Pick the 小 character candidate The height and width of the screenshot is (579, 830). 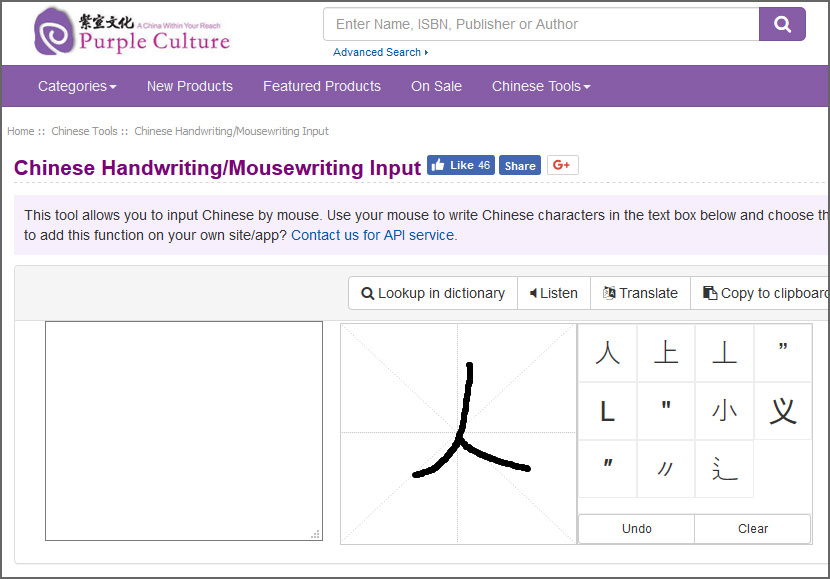click(x=724, y=411)
